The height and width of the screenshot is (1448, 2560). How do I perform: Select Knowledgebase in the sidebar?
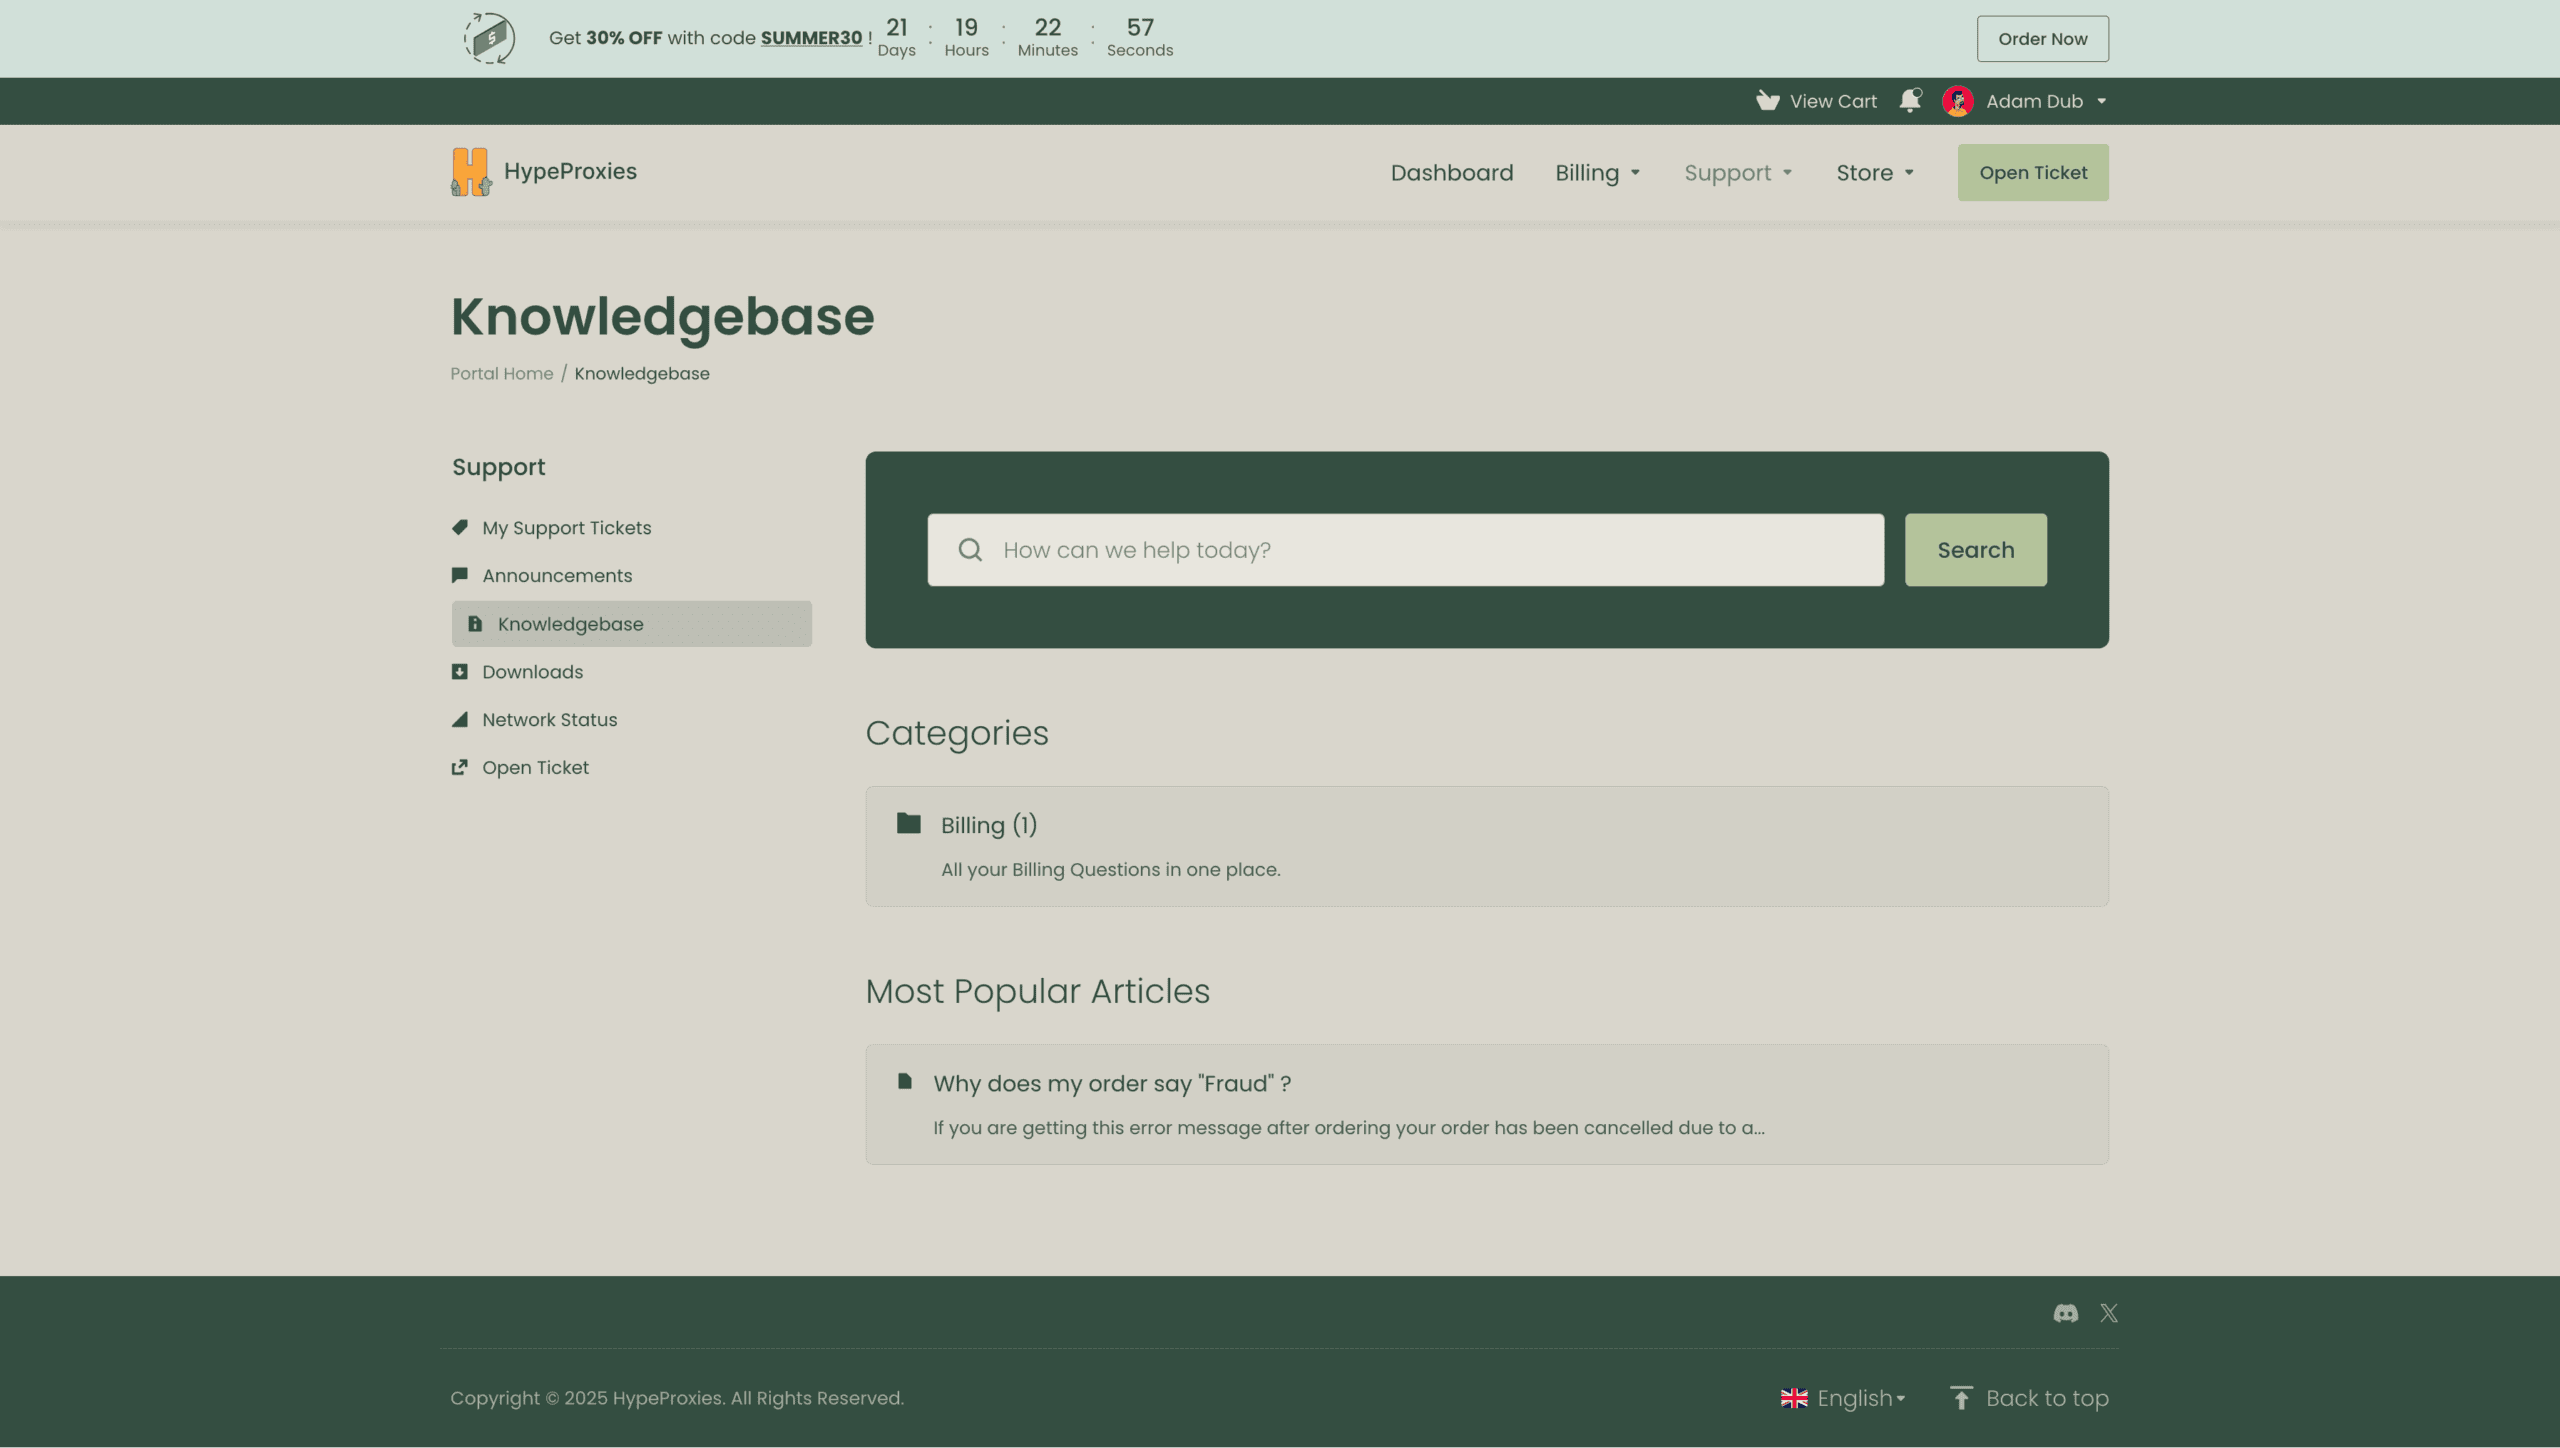tap(631, 624)
